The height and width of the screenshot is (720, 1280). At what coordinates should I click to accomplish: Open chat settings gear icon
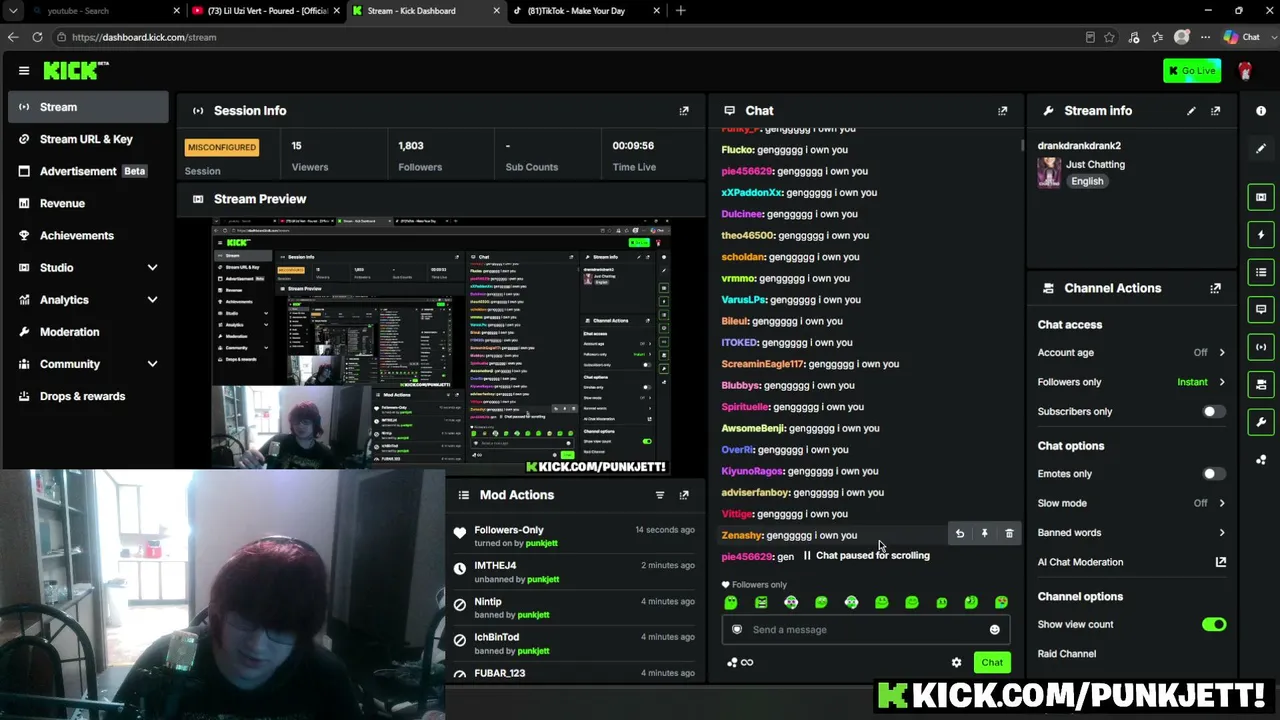coord(956,662)
